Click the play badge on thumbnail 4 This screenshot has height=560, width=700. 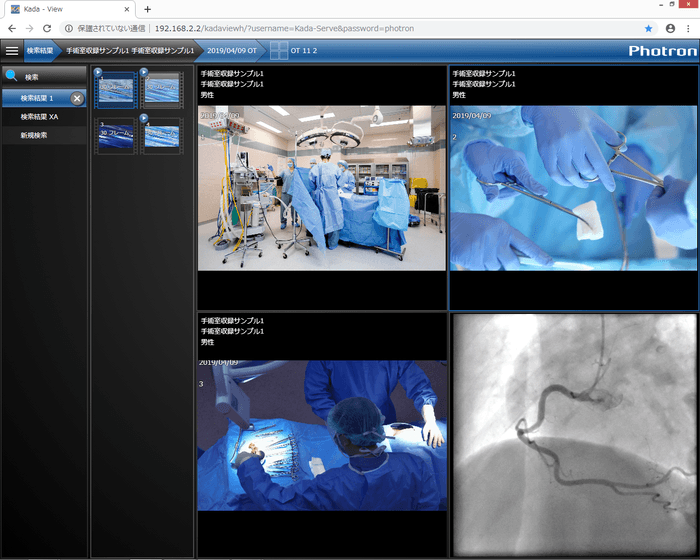(145, 119)
